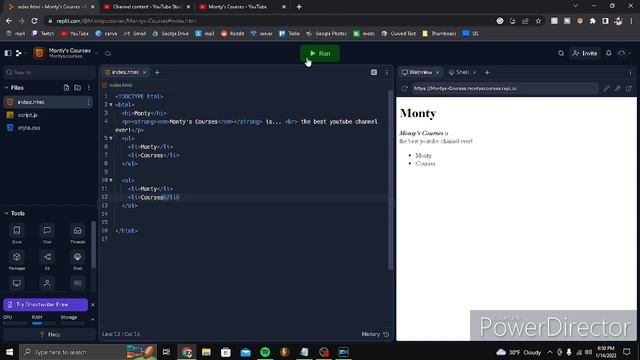Image resolution: width=640 pixels, height=360 pixels.
Task: Select index.html in the file tree
Action: pos(48,102)
